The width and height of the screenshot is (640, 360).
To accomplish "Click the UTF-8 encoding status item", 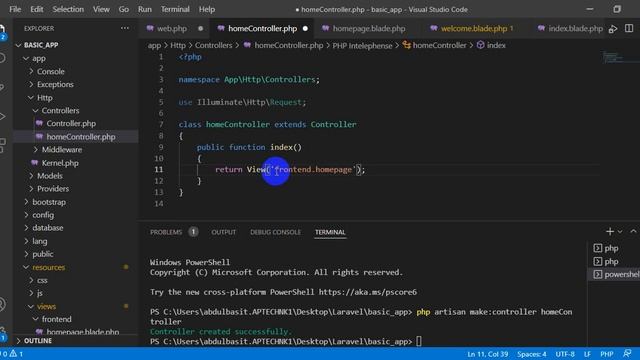I will click(565, 354).
